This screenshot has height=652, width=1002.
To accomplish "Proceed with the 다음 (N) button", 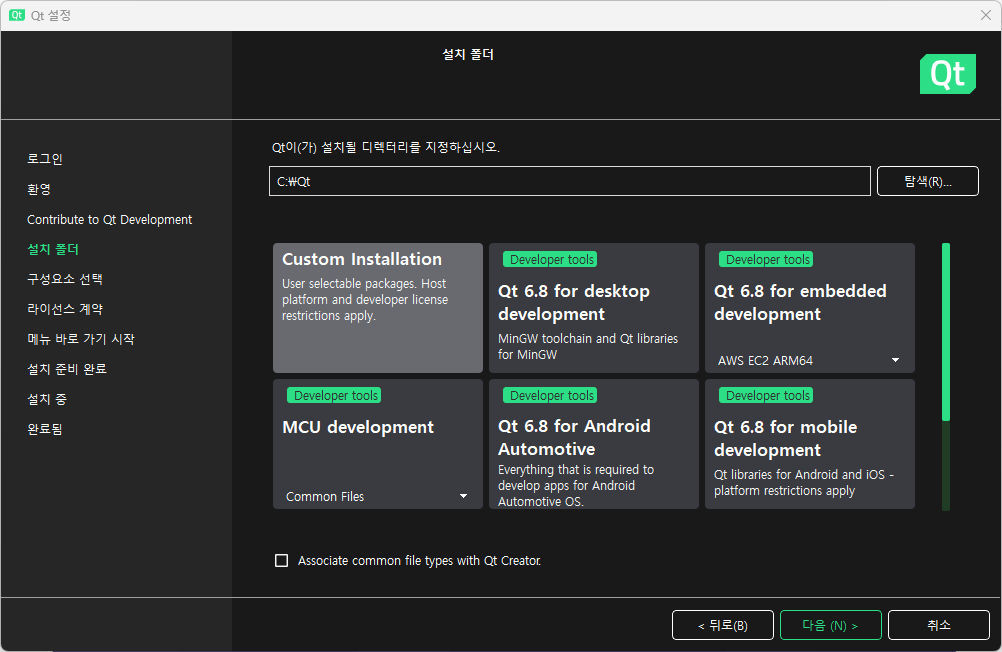I will coord(831,625).
